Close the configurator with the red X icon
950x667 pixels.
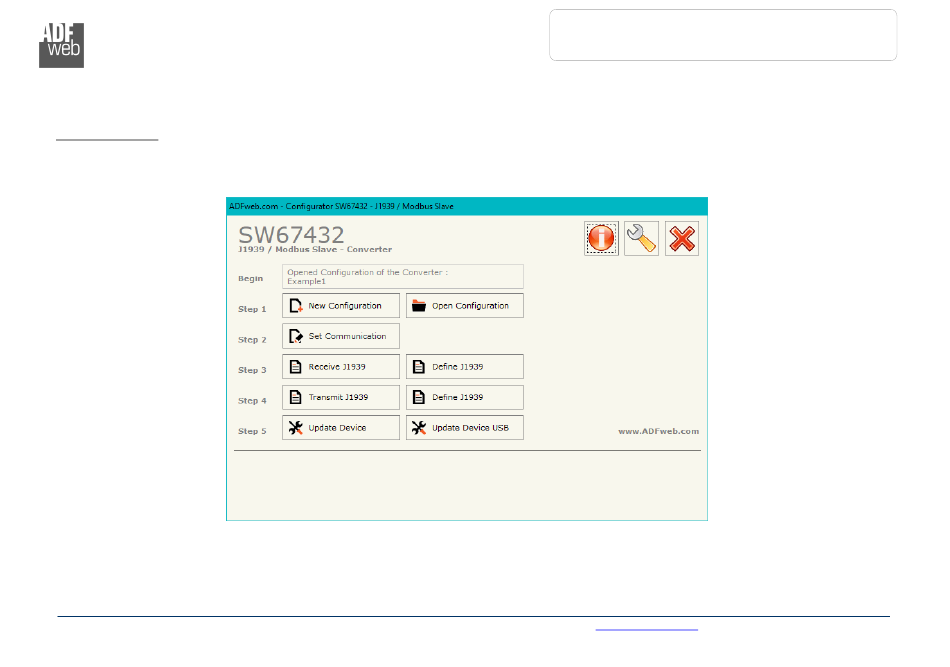682,238
